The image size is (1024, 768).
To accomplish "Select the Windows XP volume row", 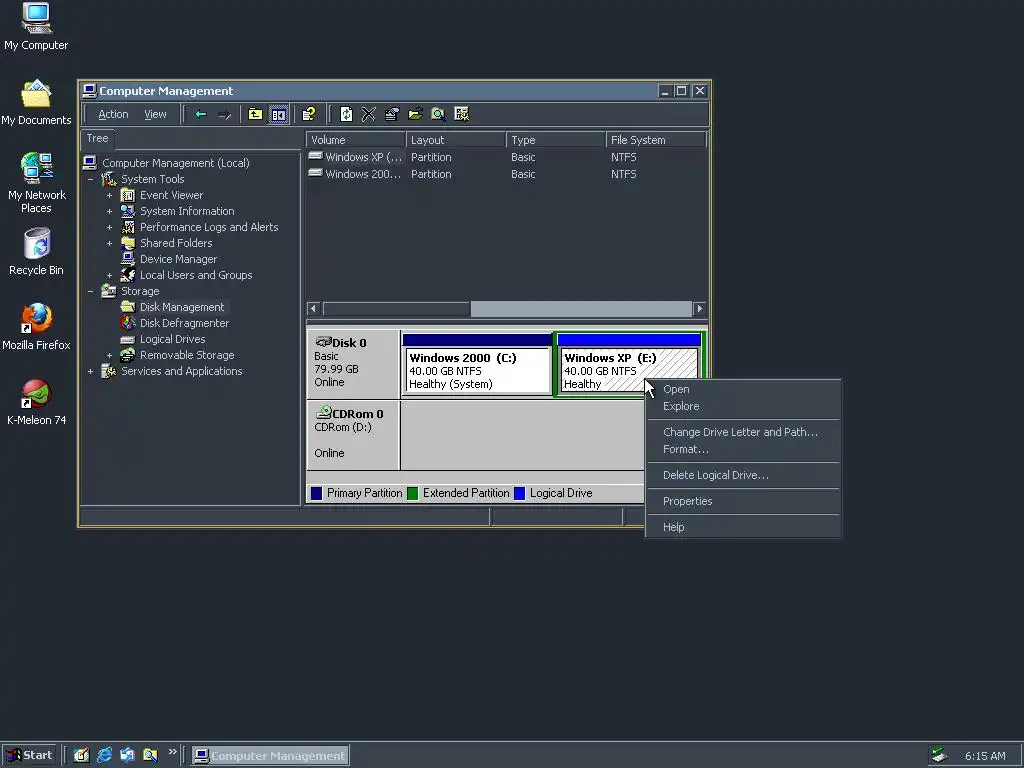I will [x=507, y=157].
